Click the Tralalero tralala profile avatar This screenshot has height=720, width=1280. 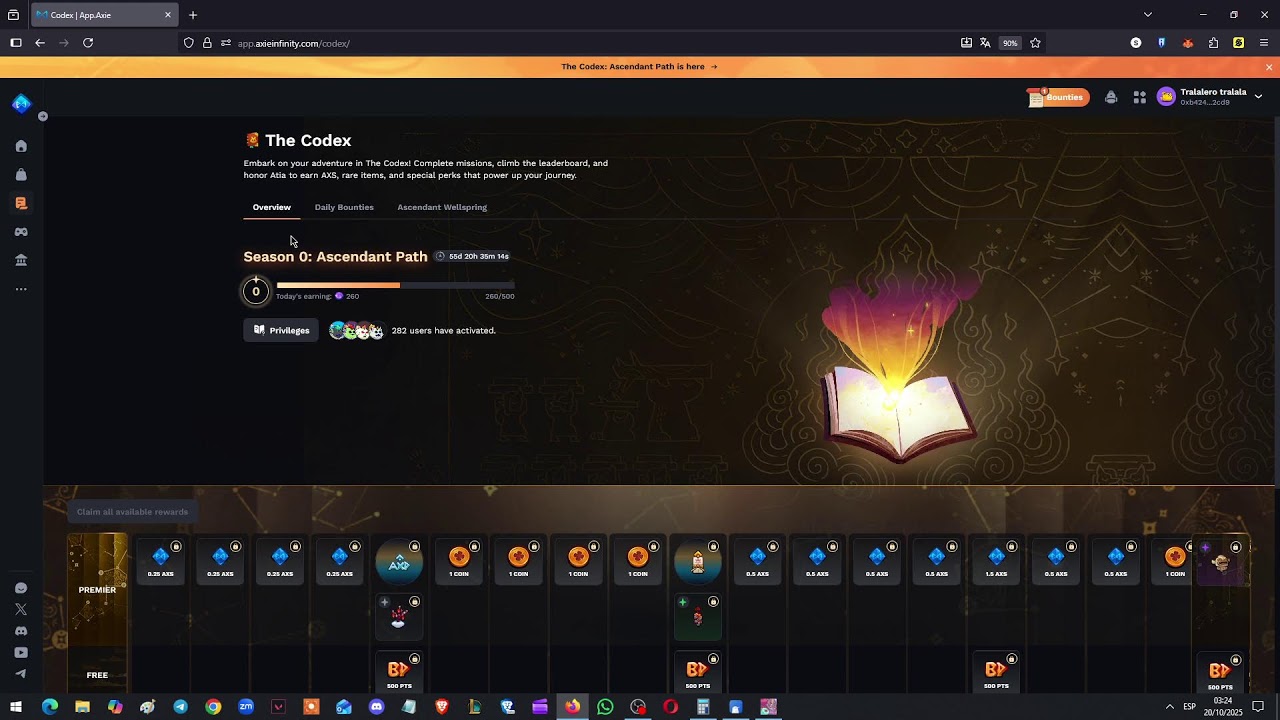pos(1166,96)
